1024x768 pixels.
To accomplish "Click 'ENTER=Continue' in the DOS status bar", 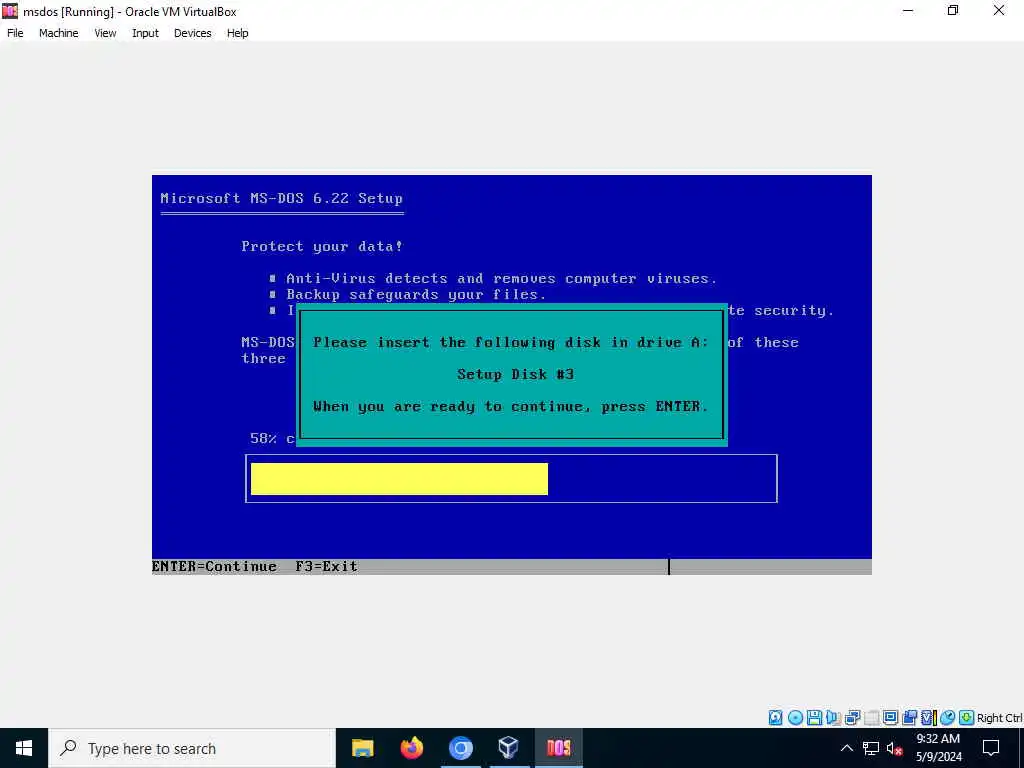I will (214, 566).
